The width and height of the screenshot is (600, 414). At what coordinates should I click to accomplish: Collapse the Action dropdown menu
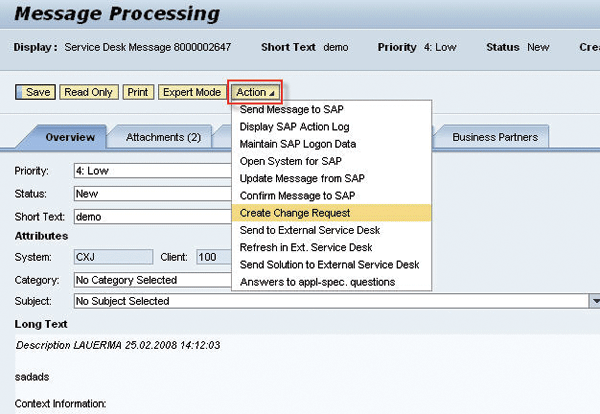click(x=256, y=92)
